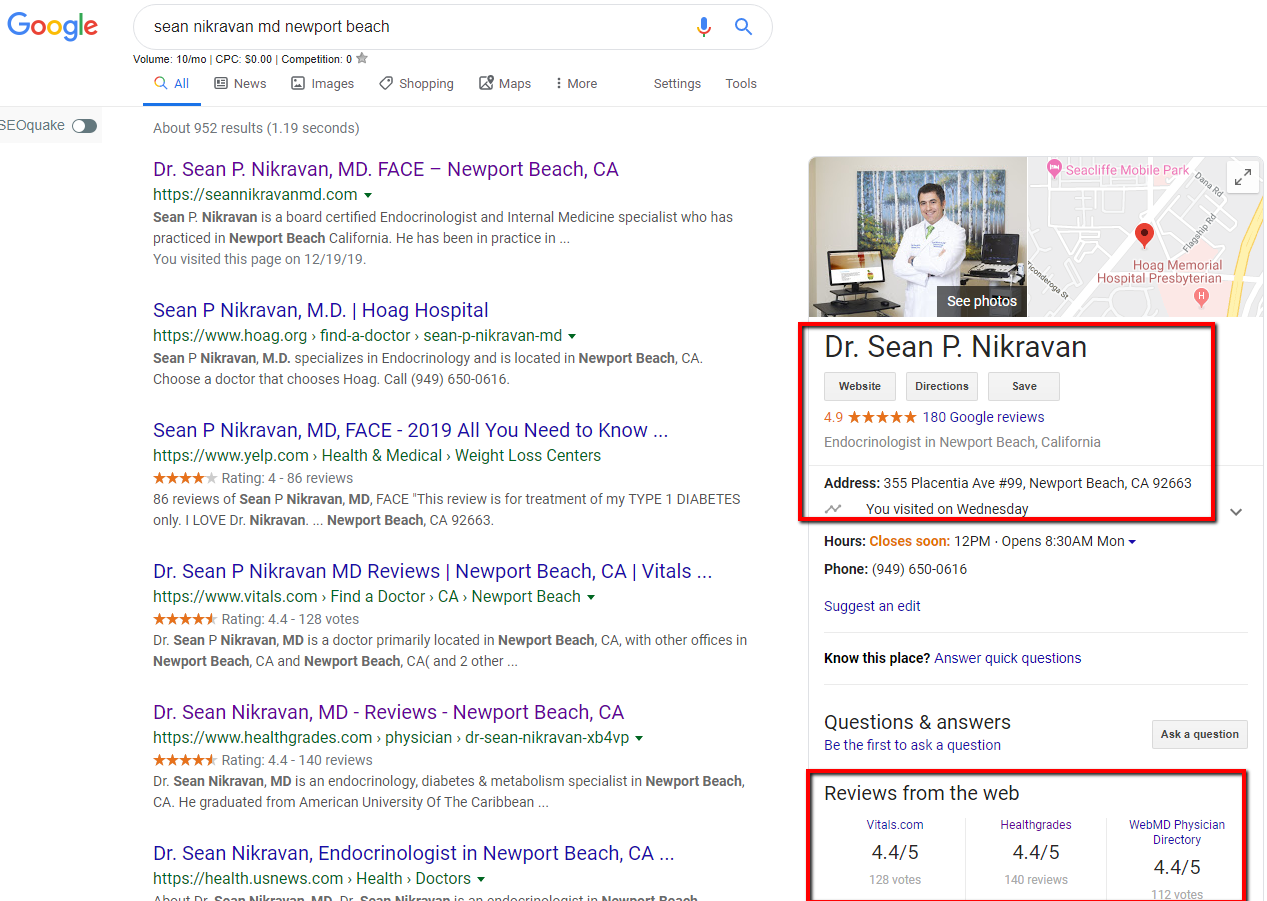Open the Yelp 2019 All You Need result
The width and height of the screenshot is (1267, 901).
[411, 431]
